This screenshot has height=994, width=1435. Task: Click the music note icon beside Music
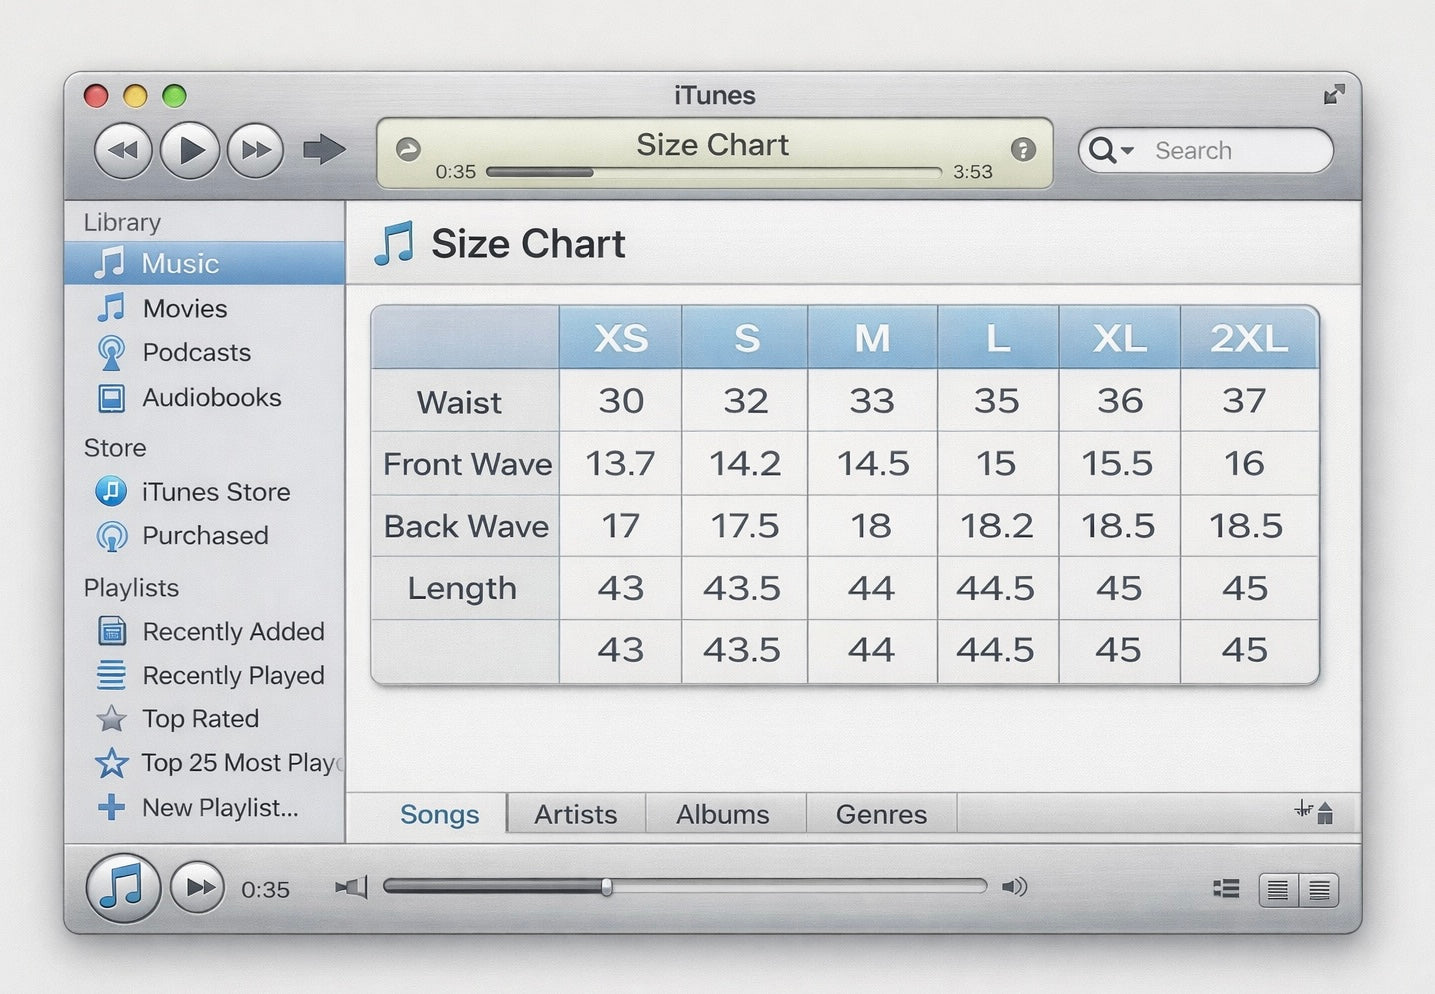pyautogui.click(x=109, y=263)
